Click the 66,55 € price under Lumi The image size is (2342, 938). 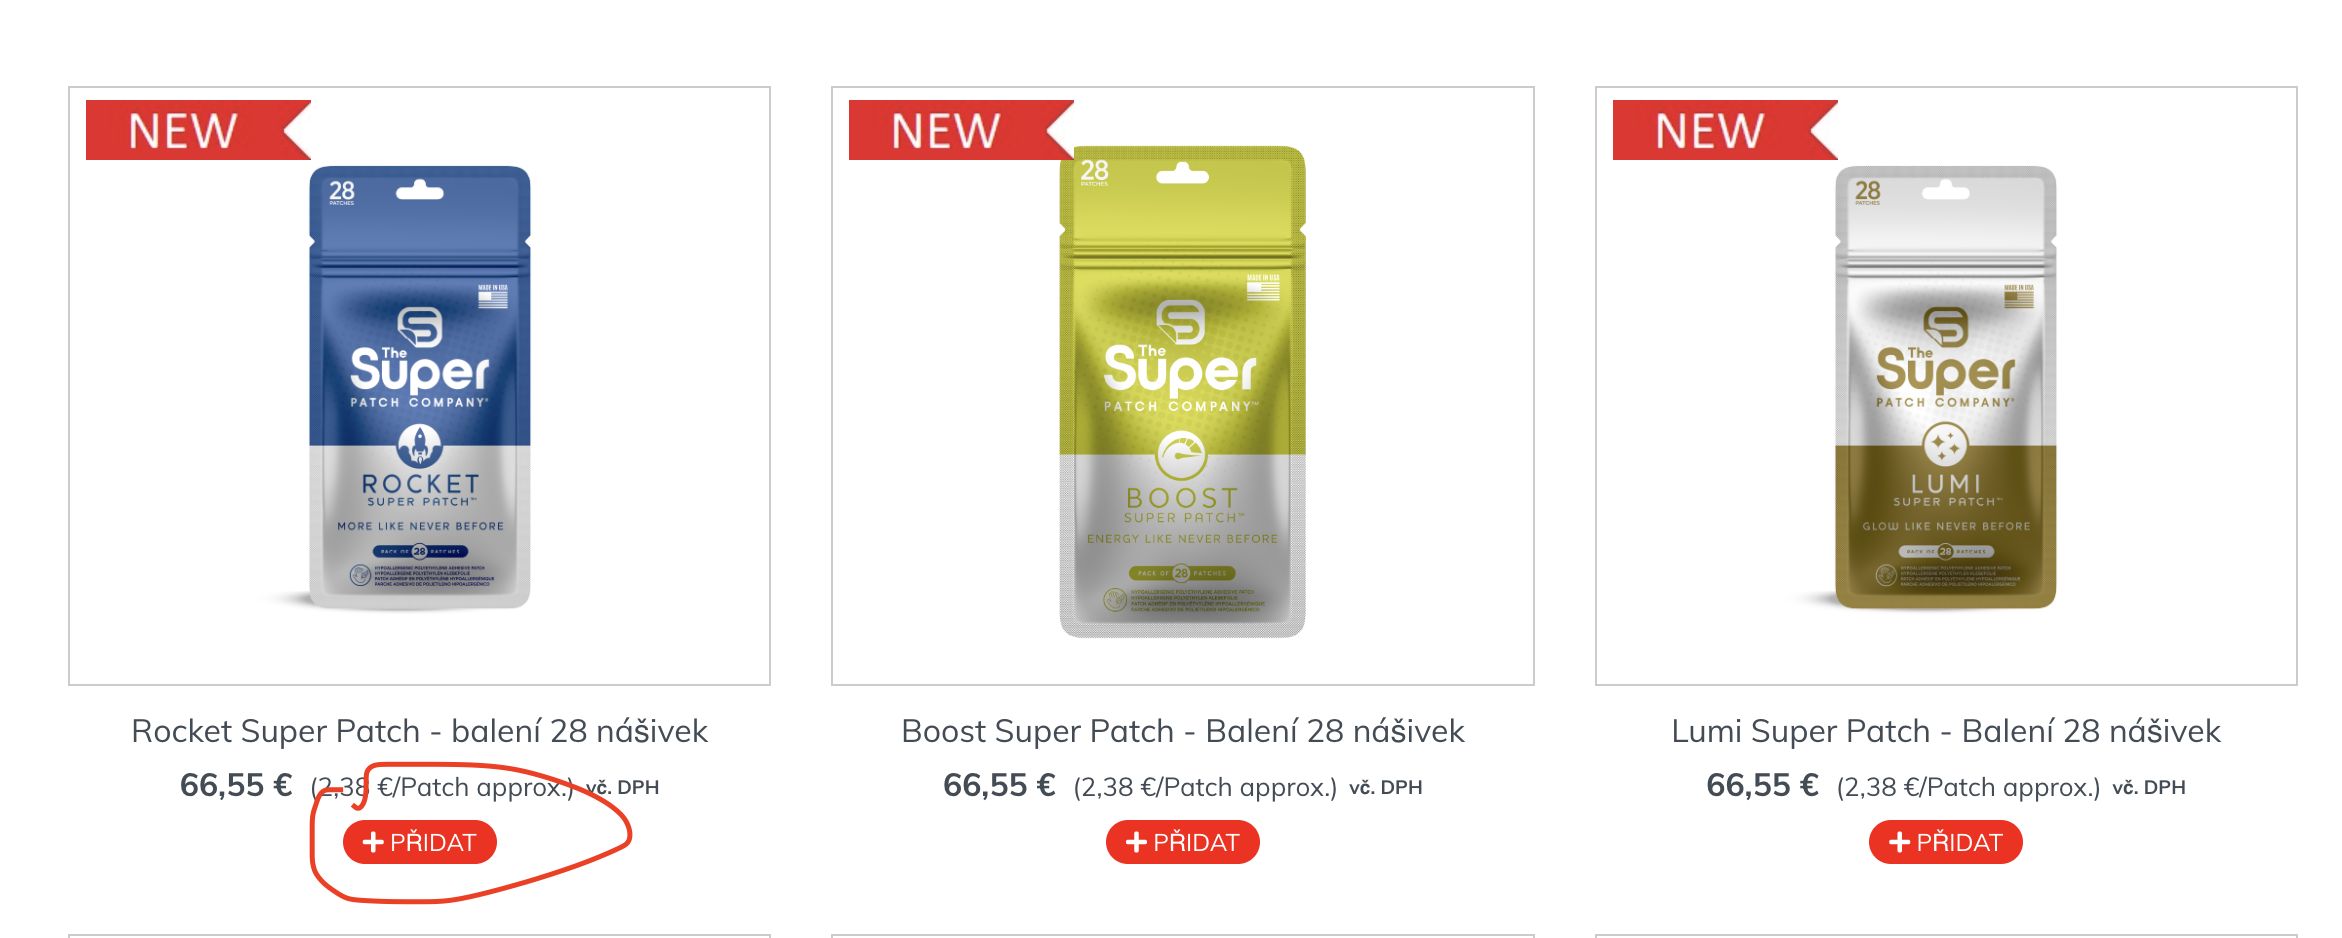click(1762, 786)
